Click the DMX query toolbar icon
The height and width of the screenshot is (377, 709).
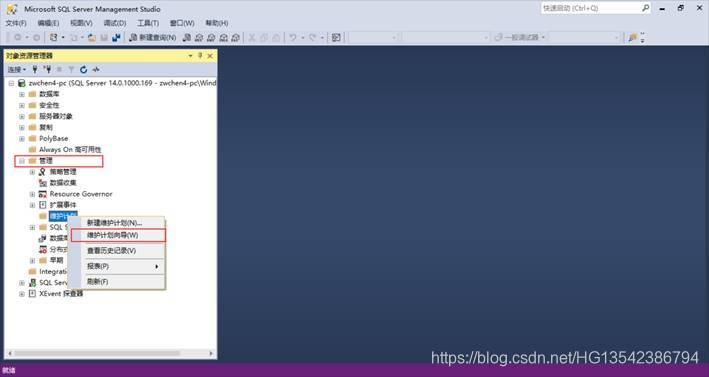[x=211, y=38]
